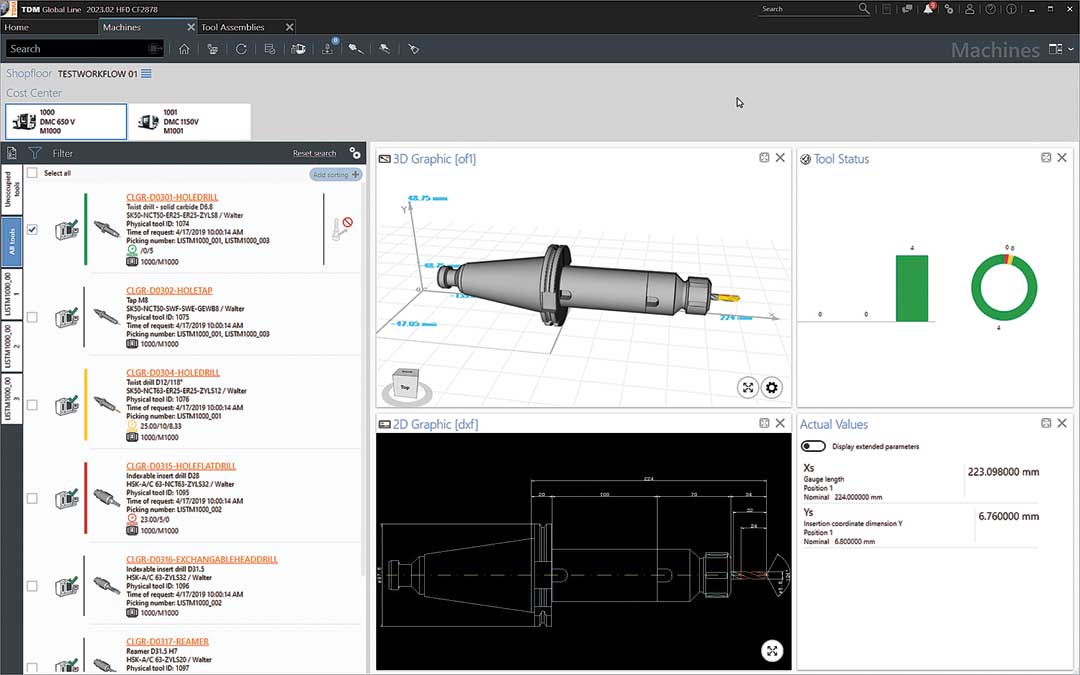This screenshot has height=675, width=1080.
Task: Open the Shopfloor list menu icon
Action: [146, 73]
